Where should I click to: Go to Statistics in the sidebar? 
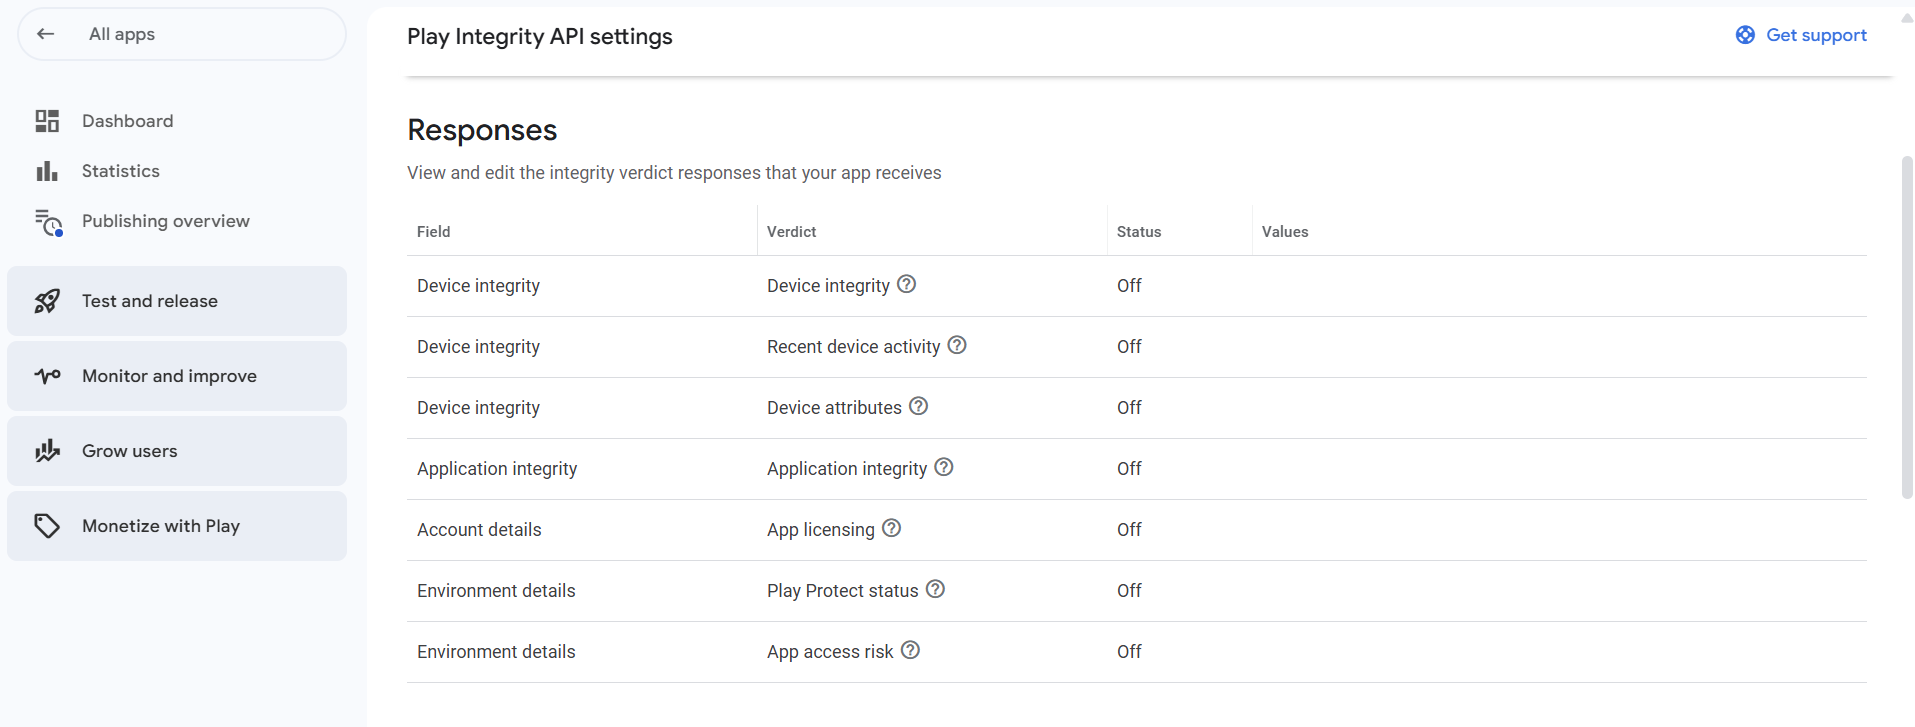[x=120, y=171]
